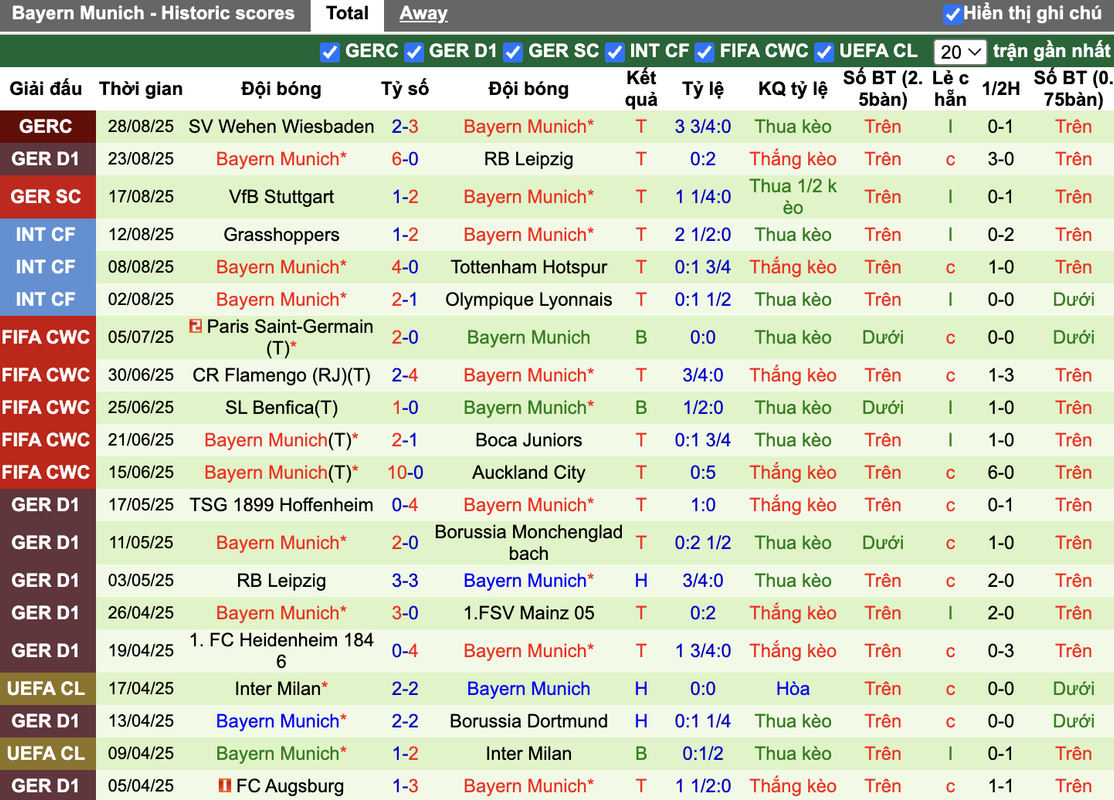Screen dimensions: 1114x800
Task: Toggle the FIFA CWC filter checkbox
Action: 704,52
